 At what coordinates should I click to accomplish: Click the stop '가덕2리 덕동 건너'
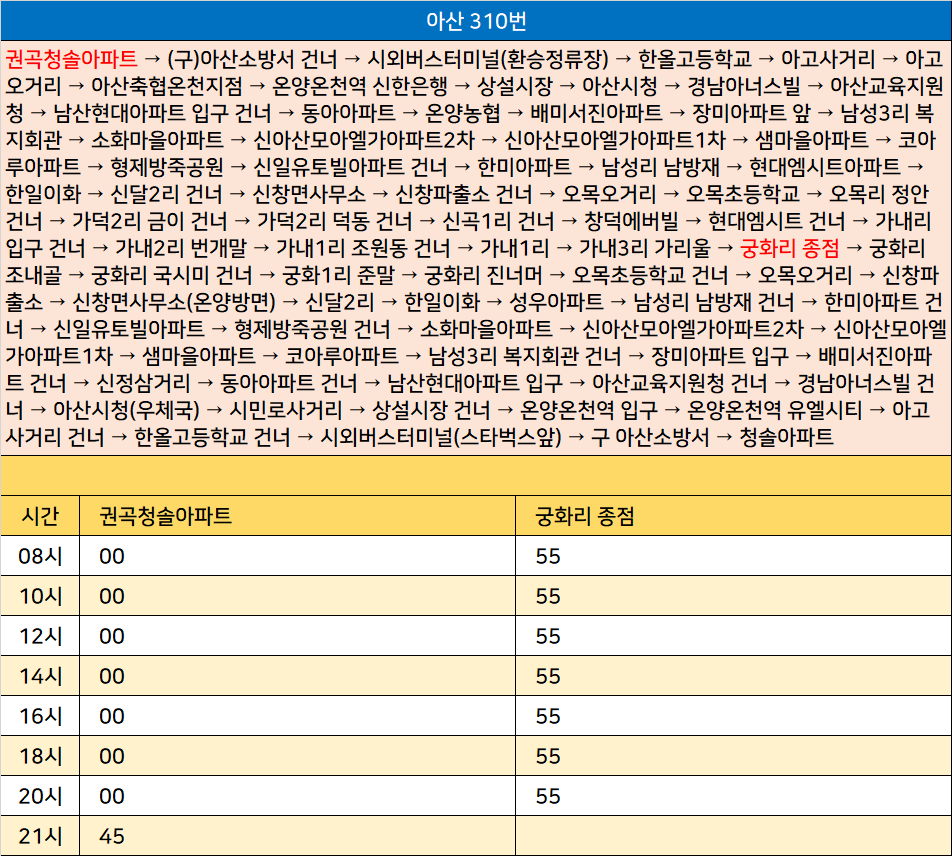[335, 221]
